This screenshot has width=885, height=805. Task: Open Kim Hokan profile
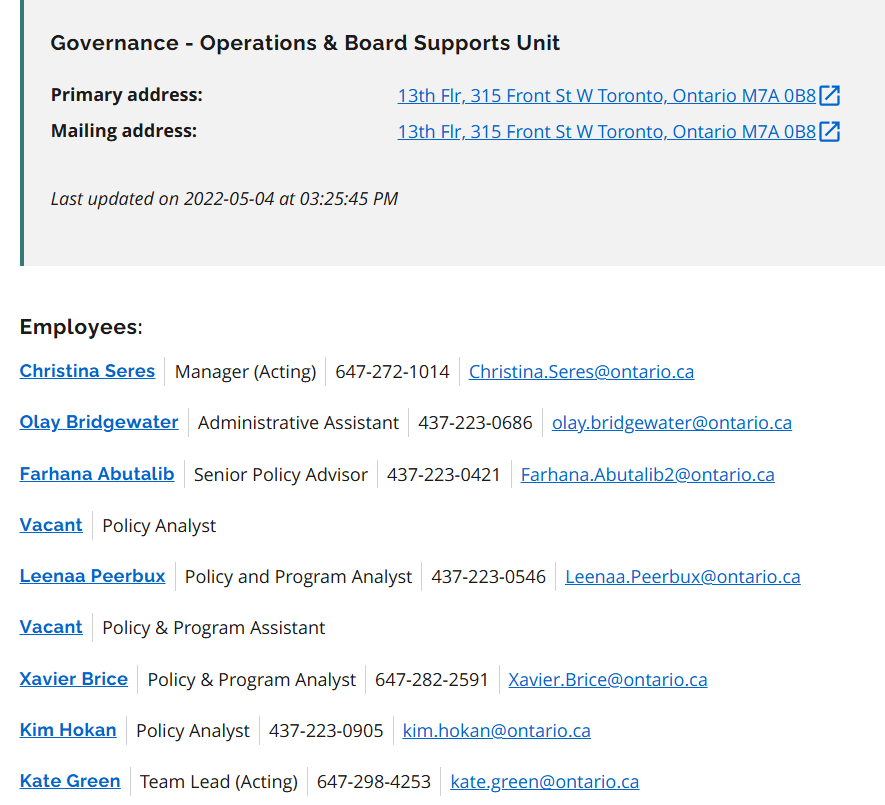[68, 730]
